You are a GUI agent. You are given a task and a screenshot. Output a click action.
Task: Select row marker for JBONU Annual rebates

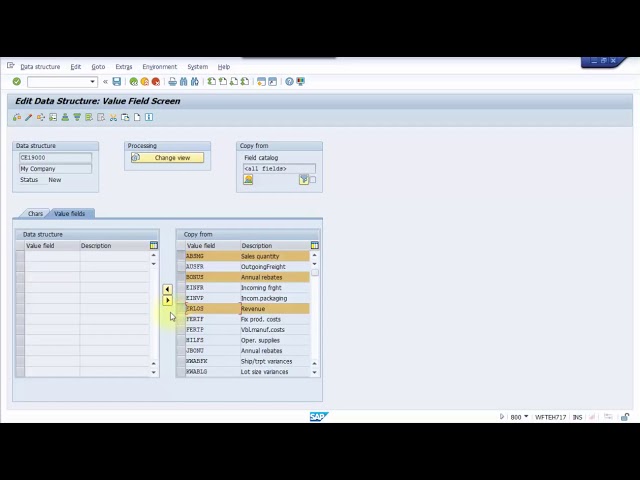[x=181, y=351]
